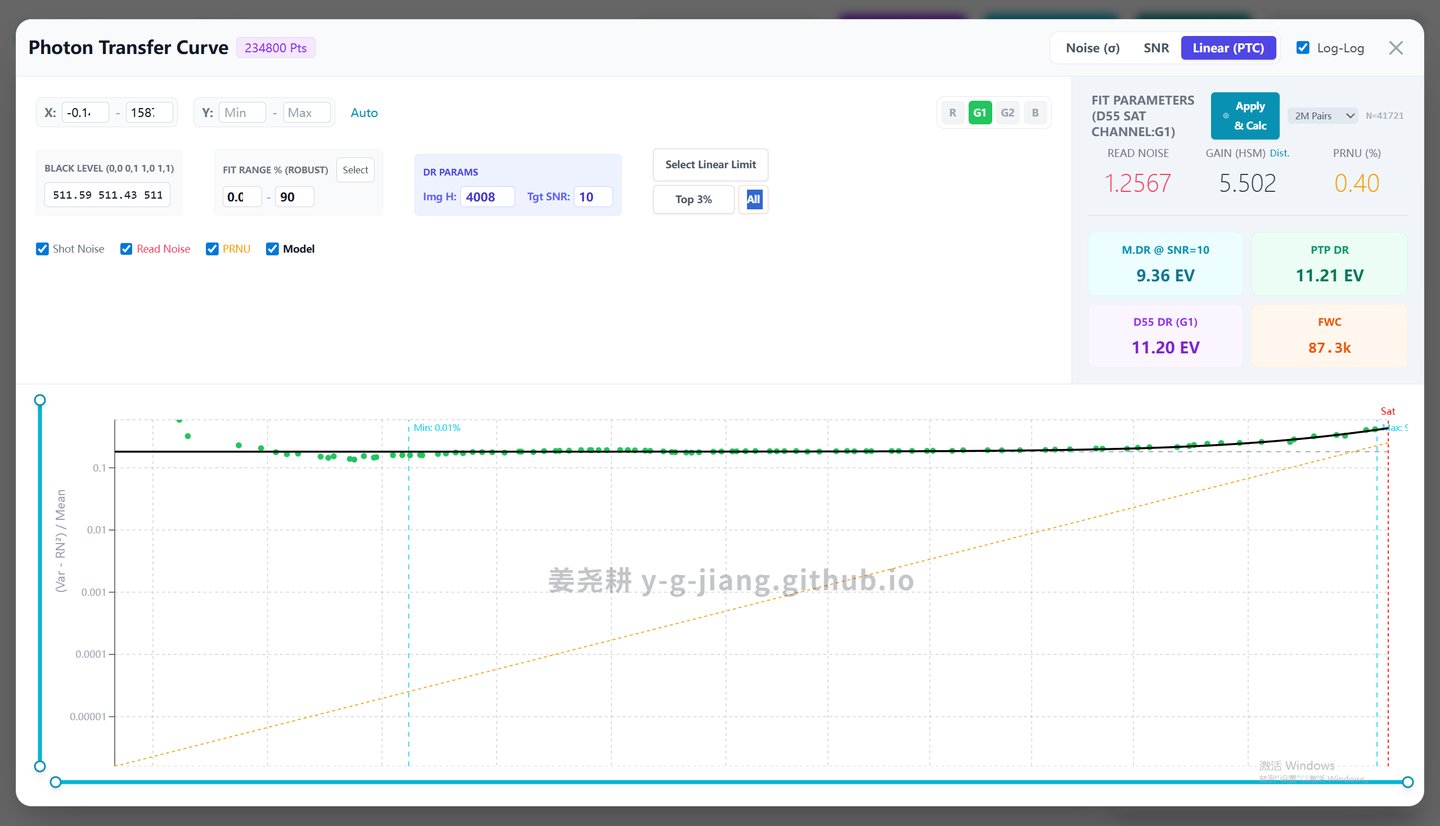Click the Dist. link beside Gain
The width and height of the screenshot is (1440, 826).
tap(1280, 153)
